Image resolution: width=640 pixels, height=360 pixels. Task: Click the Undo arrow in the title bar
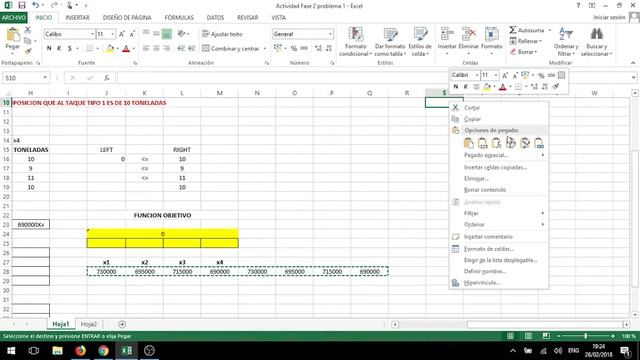(x=36, y=5)
